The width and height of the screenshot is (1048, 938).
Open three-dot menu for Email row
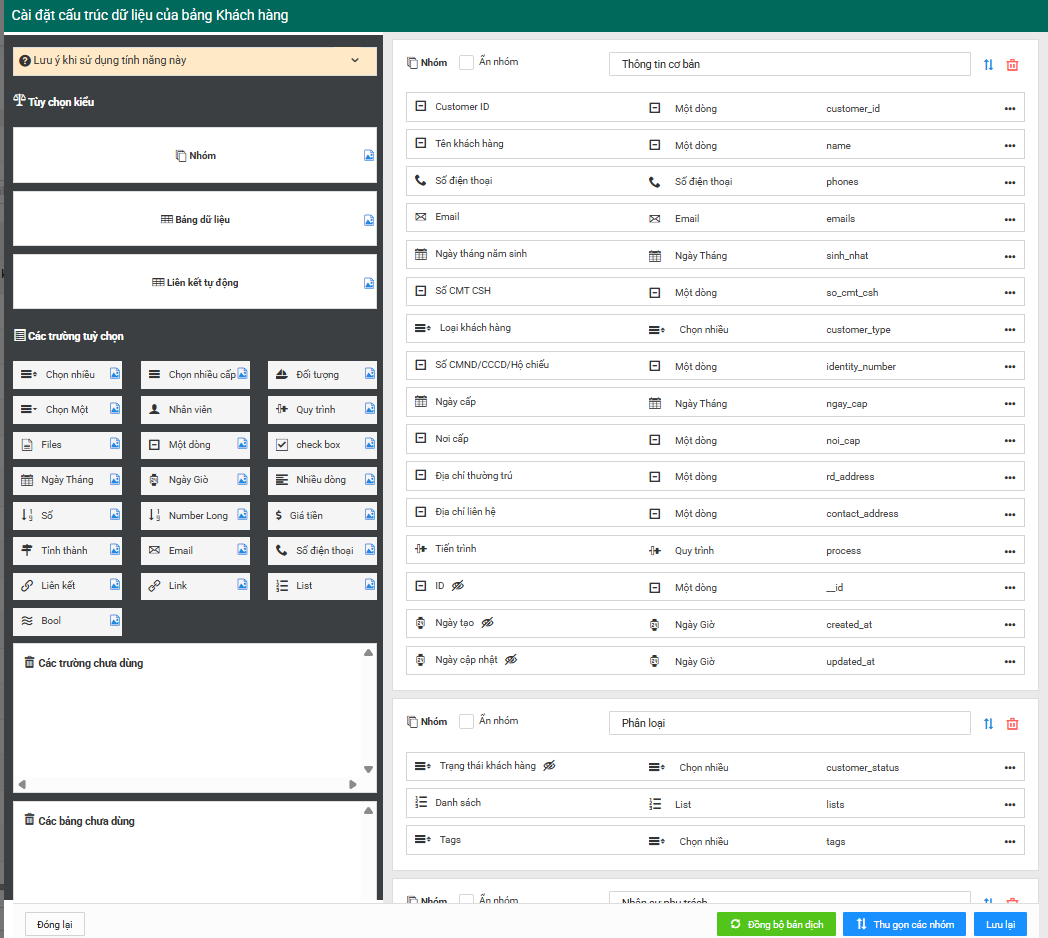tap(1010, 219)
